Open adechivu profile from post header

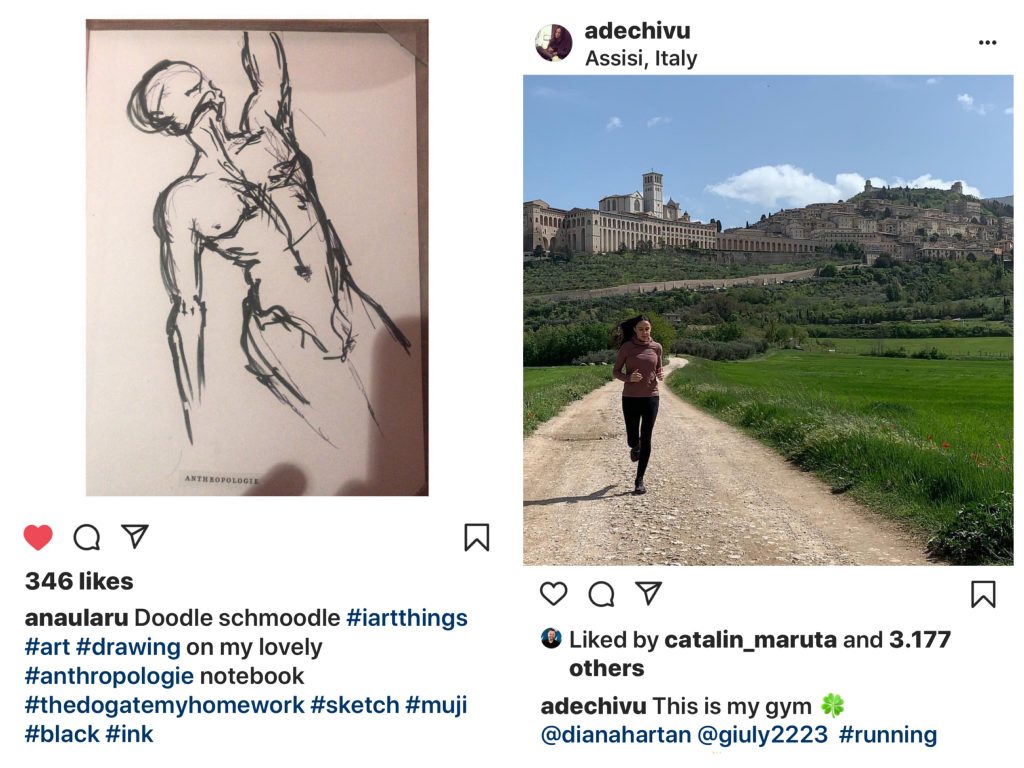637,31
